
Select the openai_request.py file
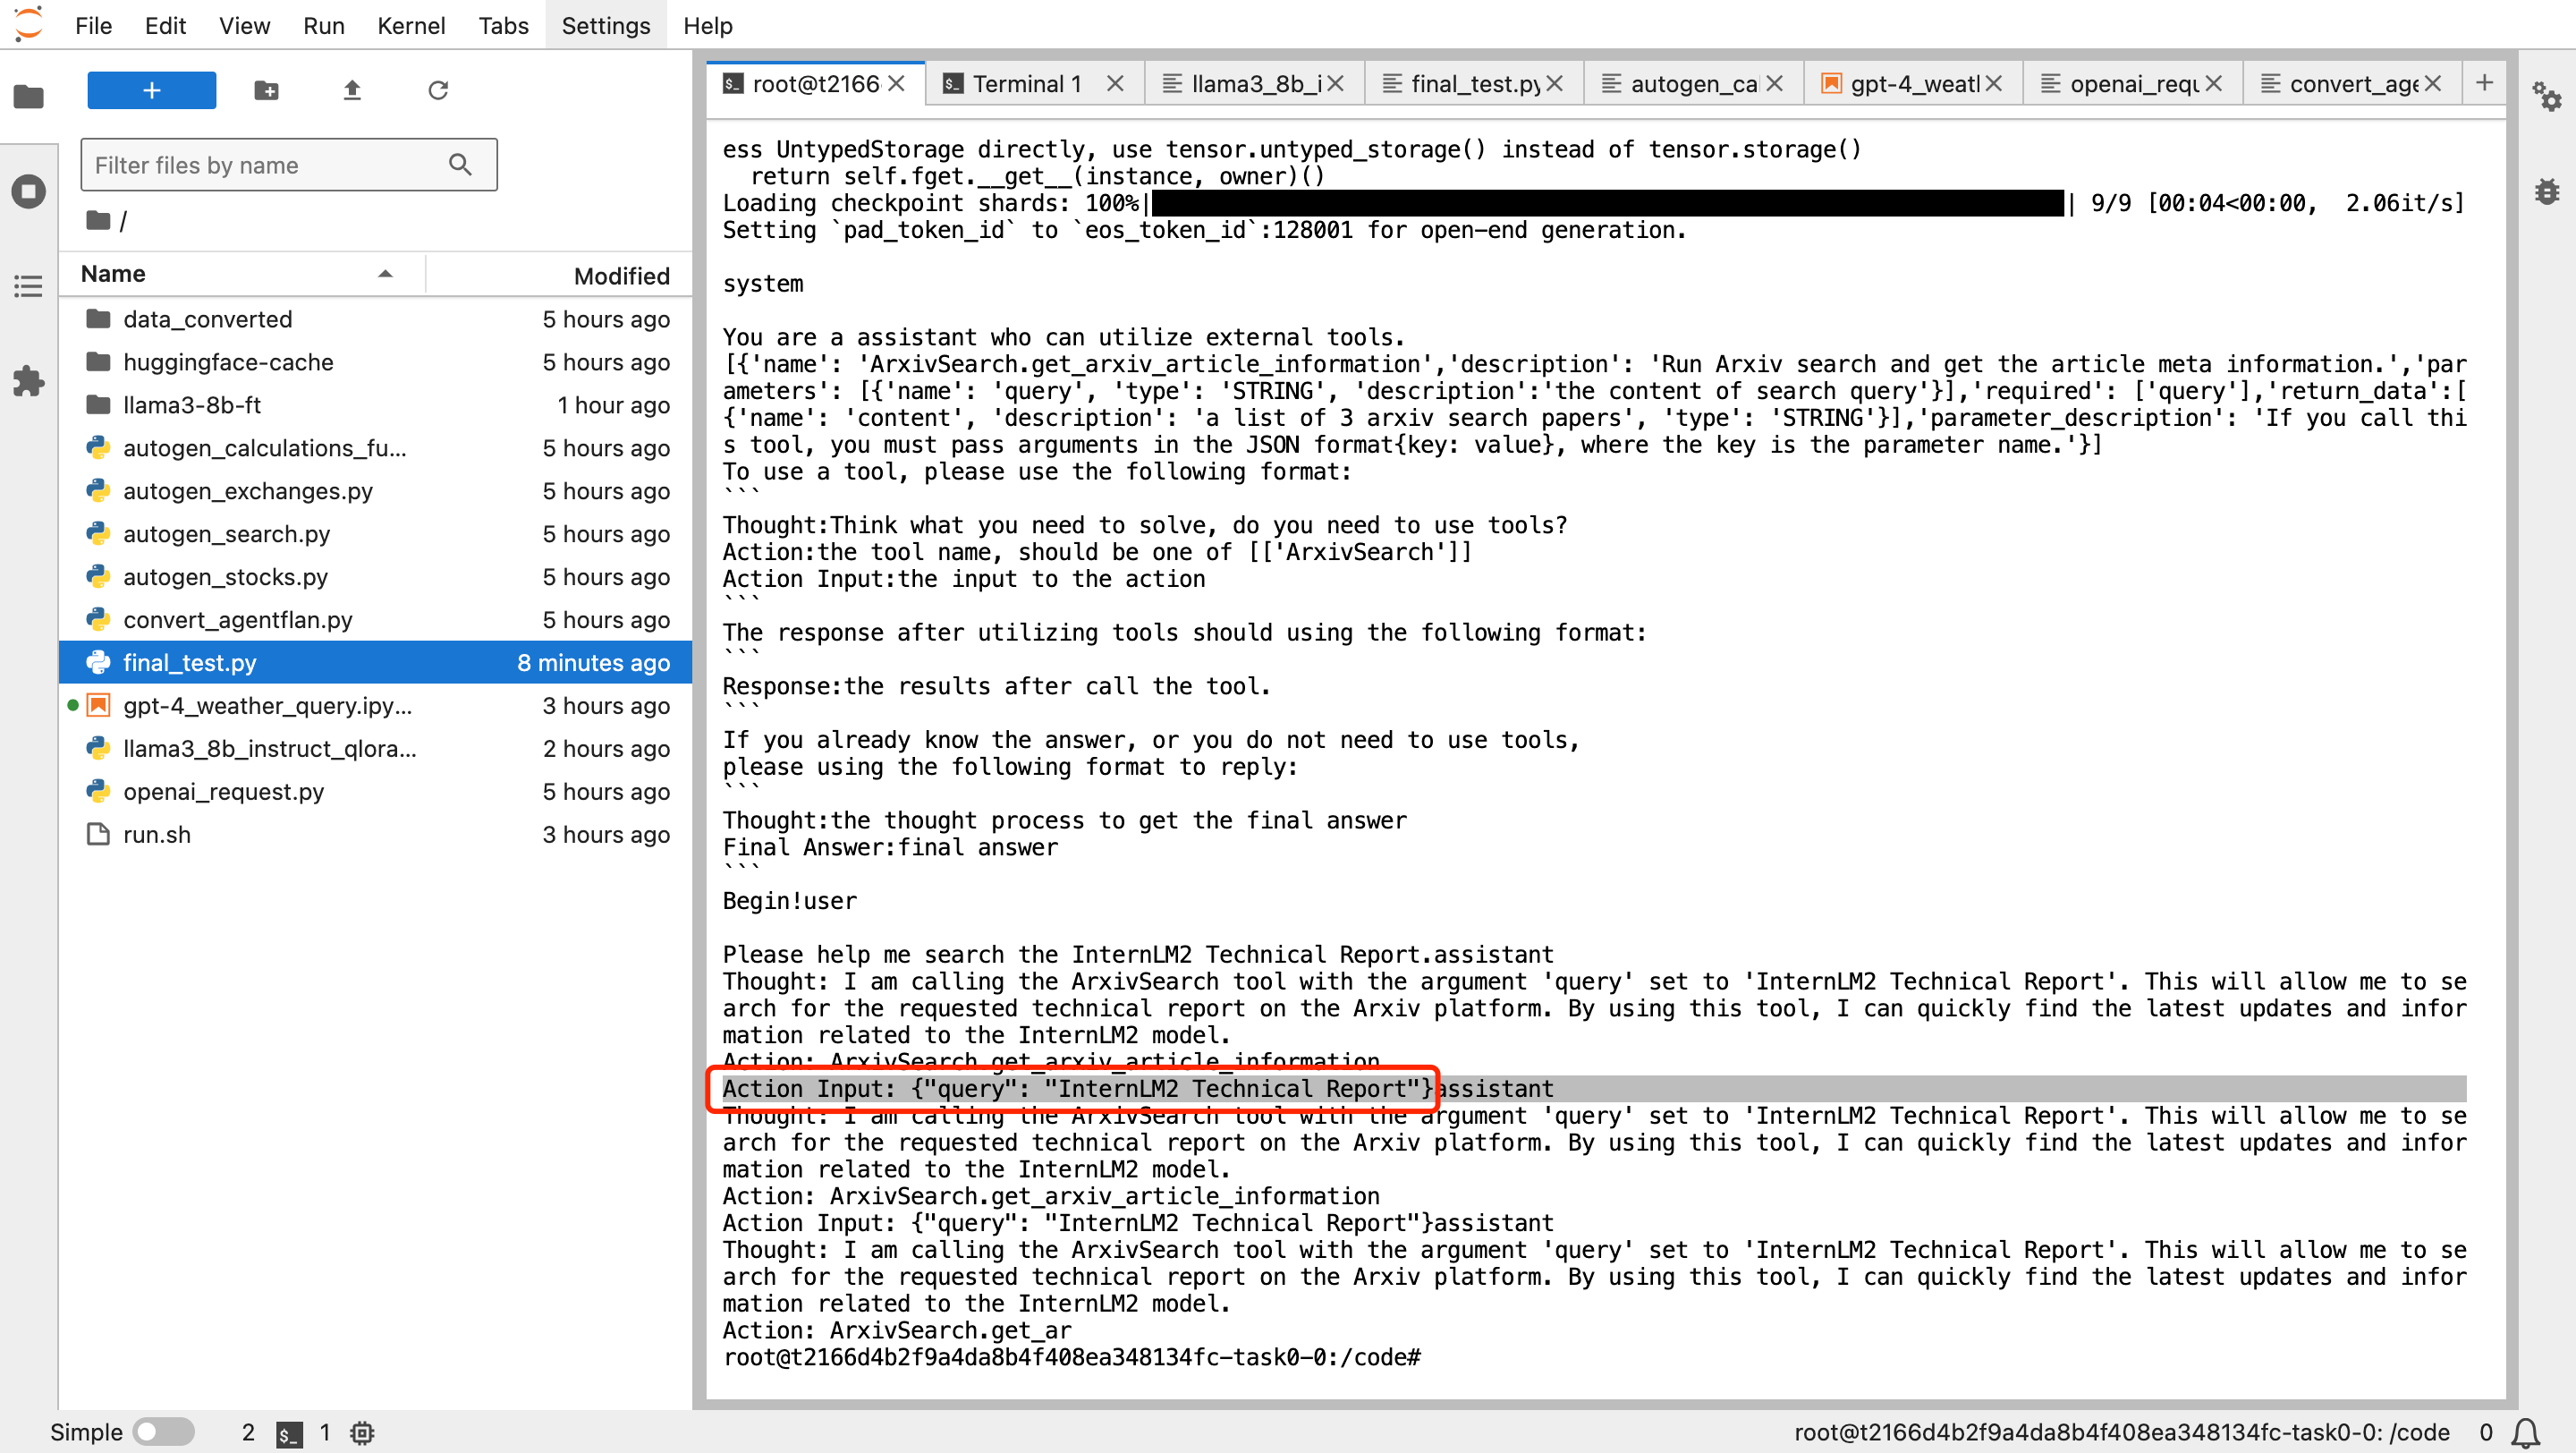click(x=376, y=792)
